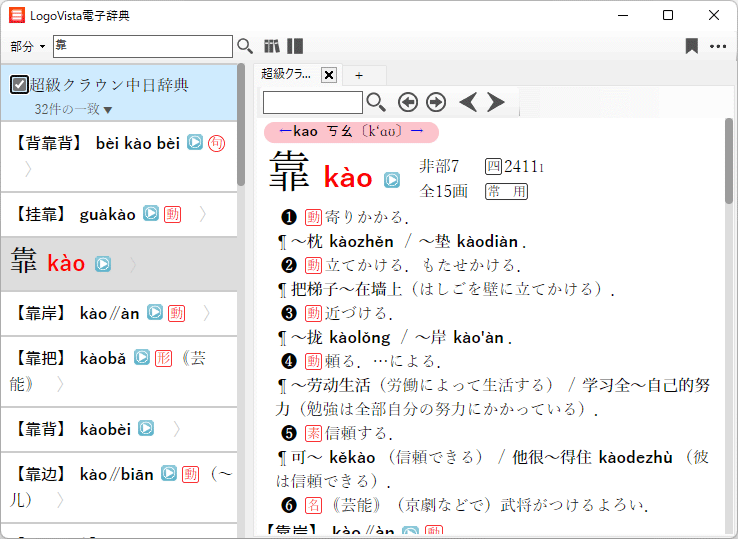Uncheck the 超級クラウン中日辞典 checkbox
The width and height of the screenshot is (738, 539).
[19, 85]
